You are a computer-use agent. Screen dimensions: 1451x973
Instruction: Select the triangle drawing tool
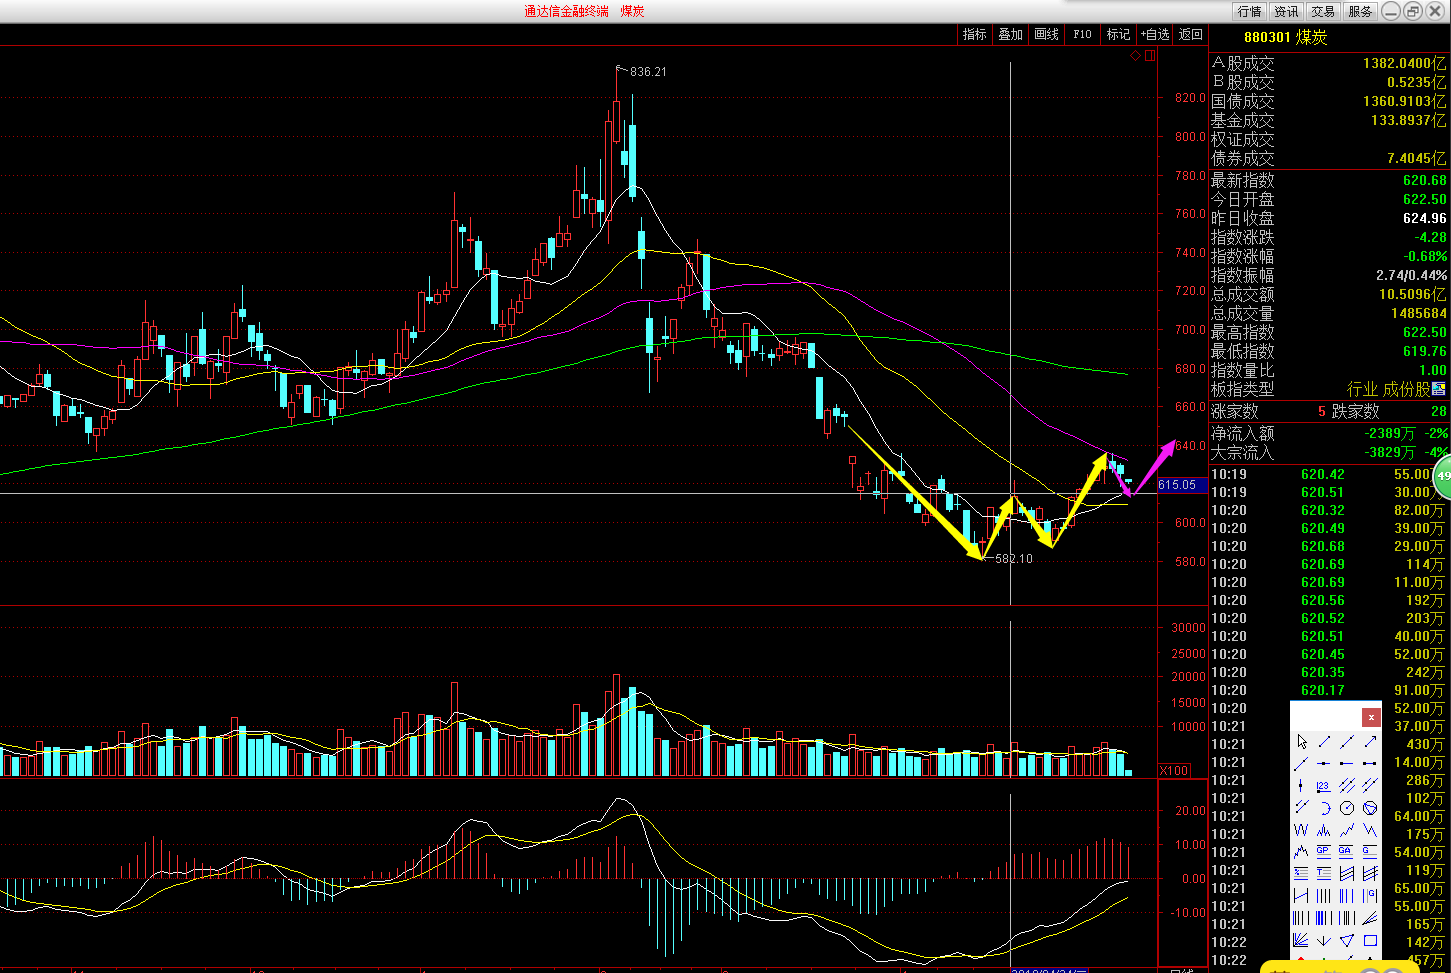1347,940
